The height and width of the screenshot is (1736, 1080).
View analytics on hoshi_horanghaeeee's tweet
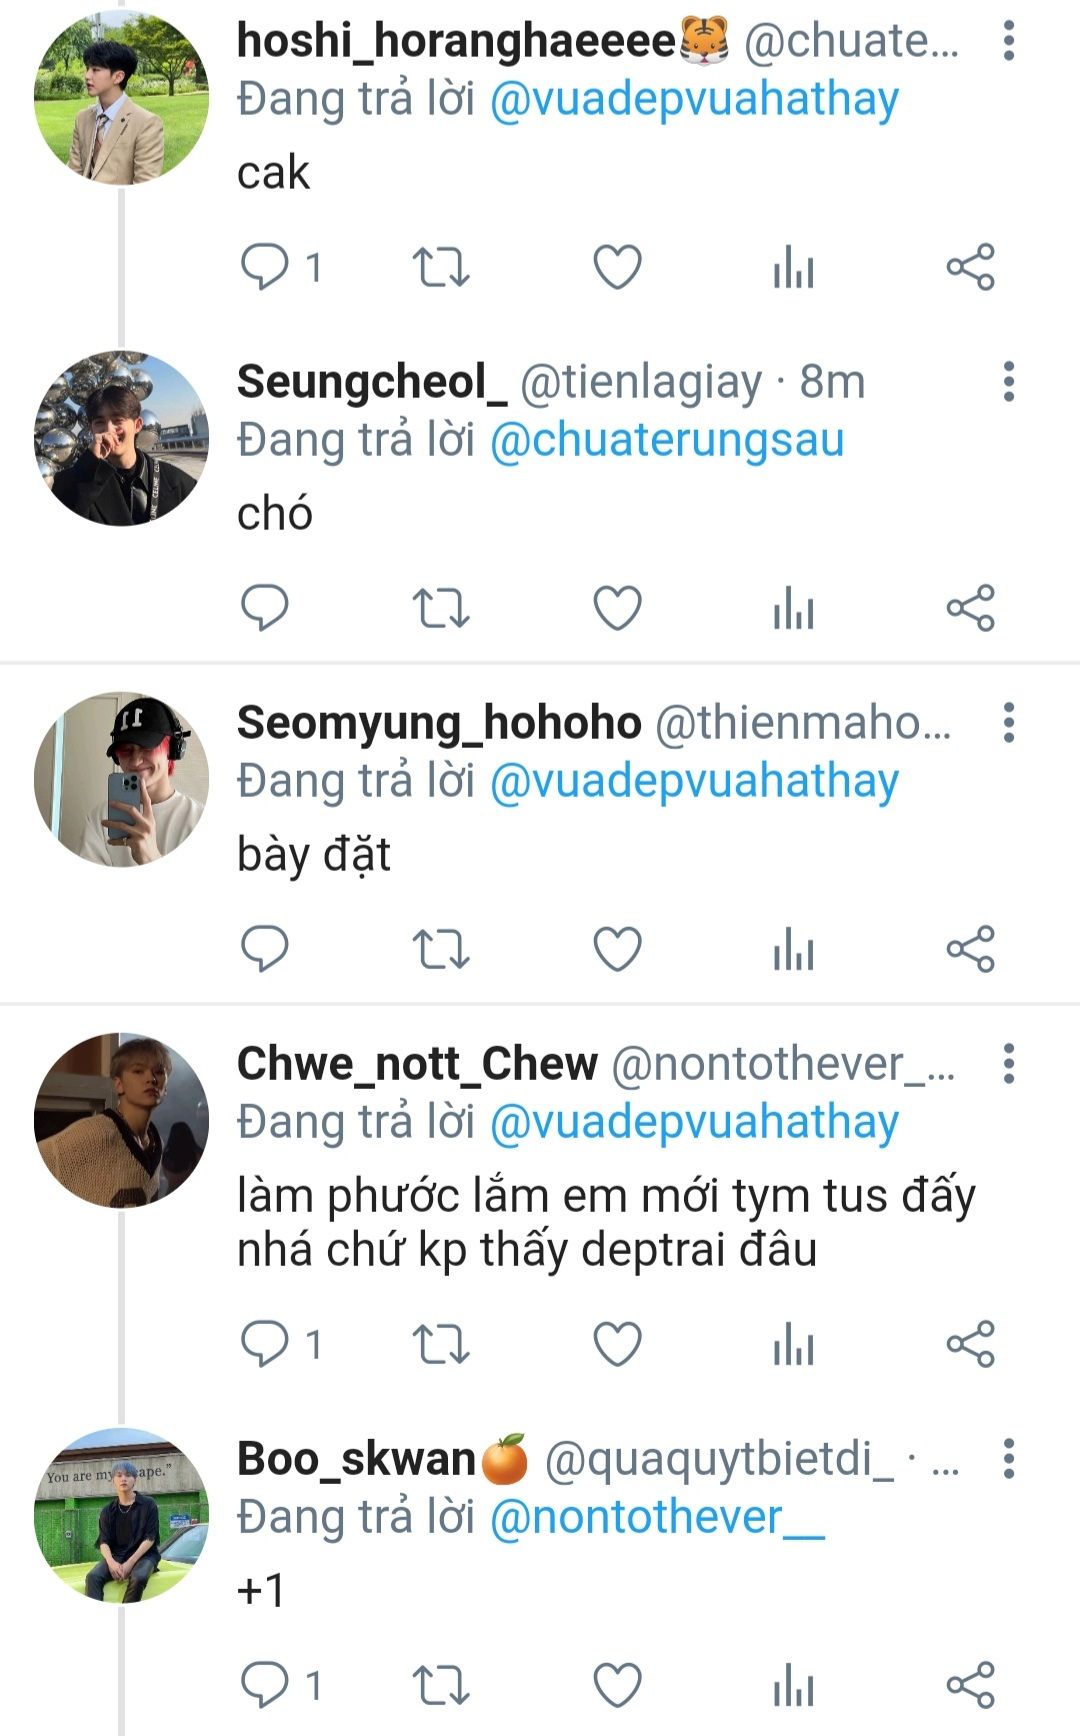(x=794, y=267)
